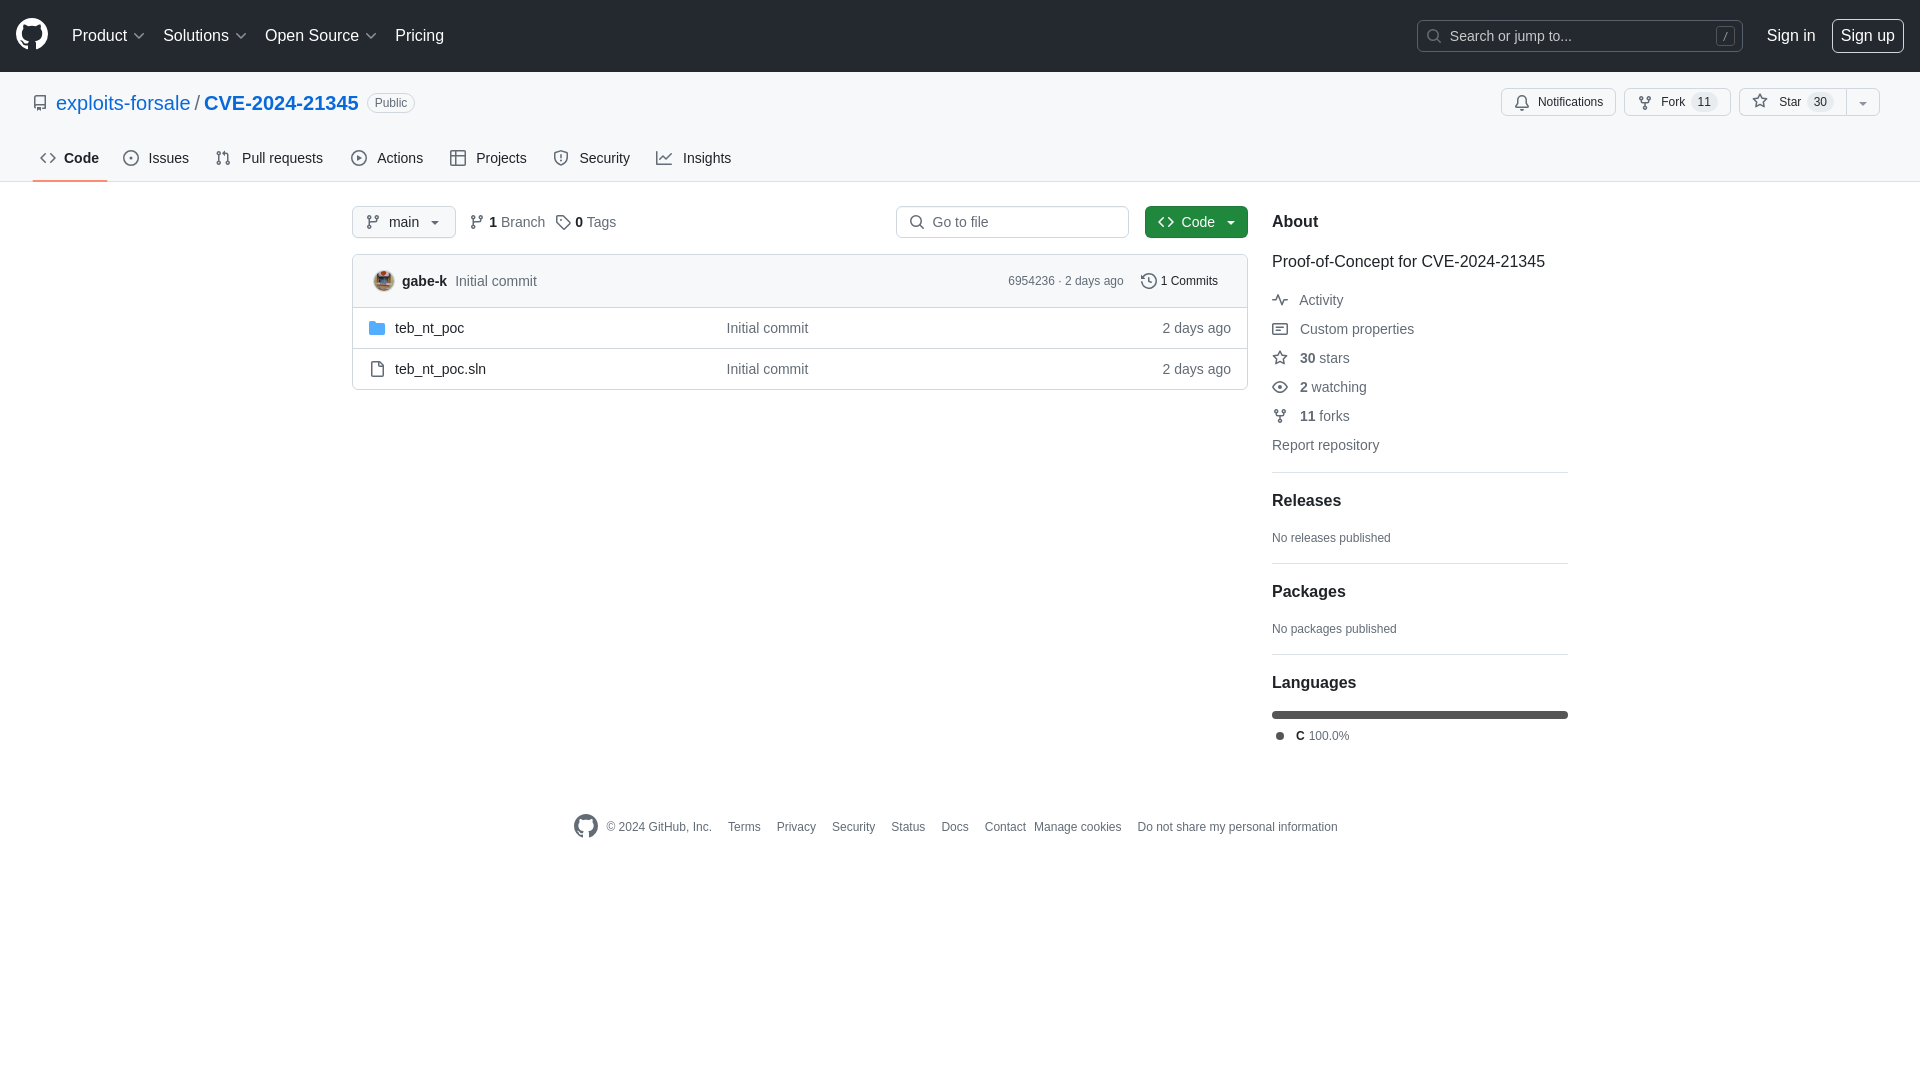Open the teb_nt_poc folder name
The height and width of the screenshot is (1080, 1920).
click(x=429, y=328)
